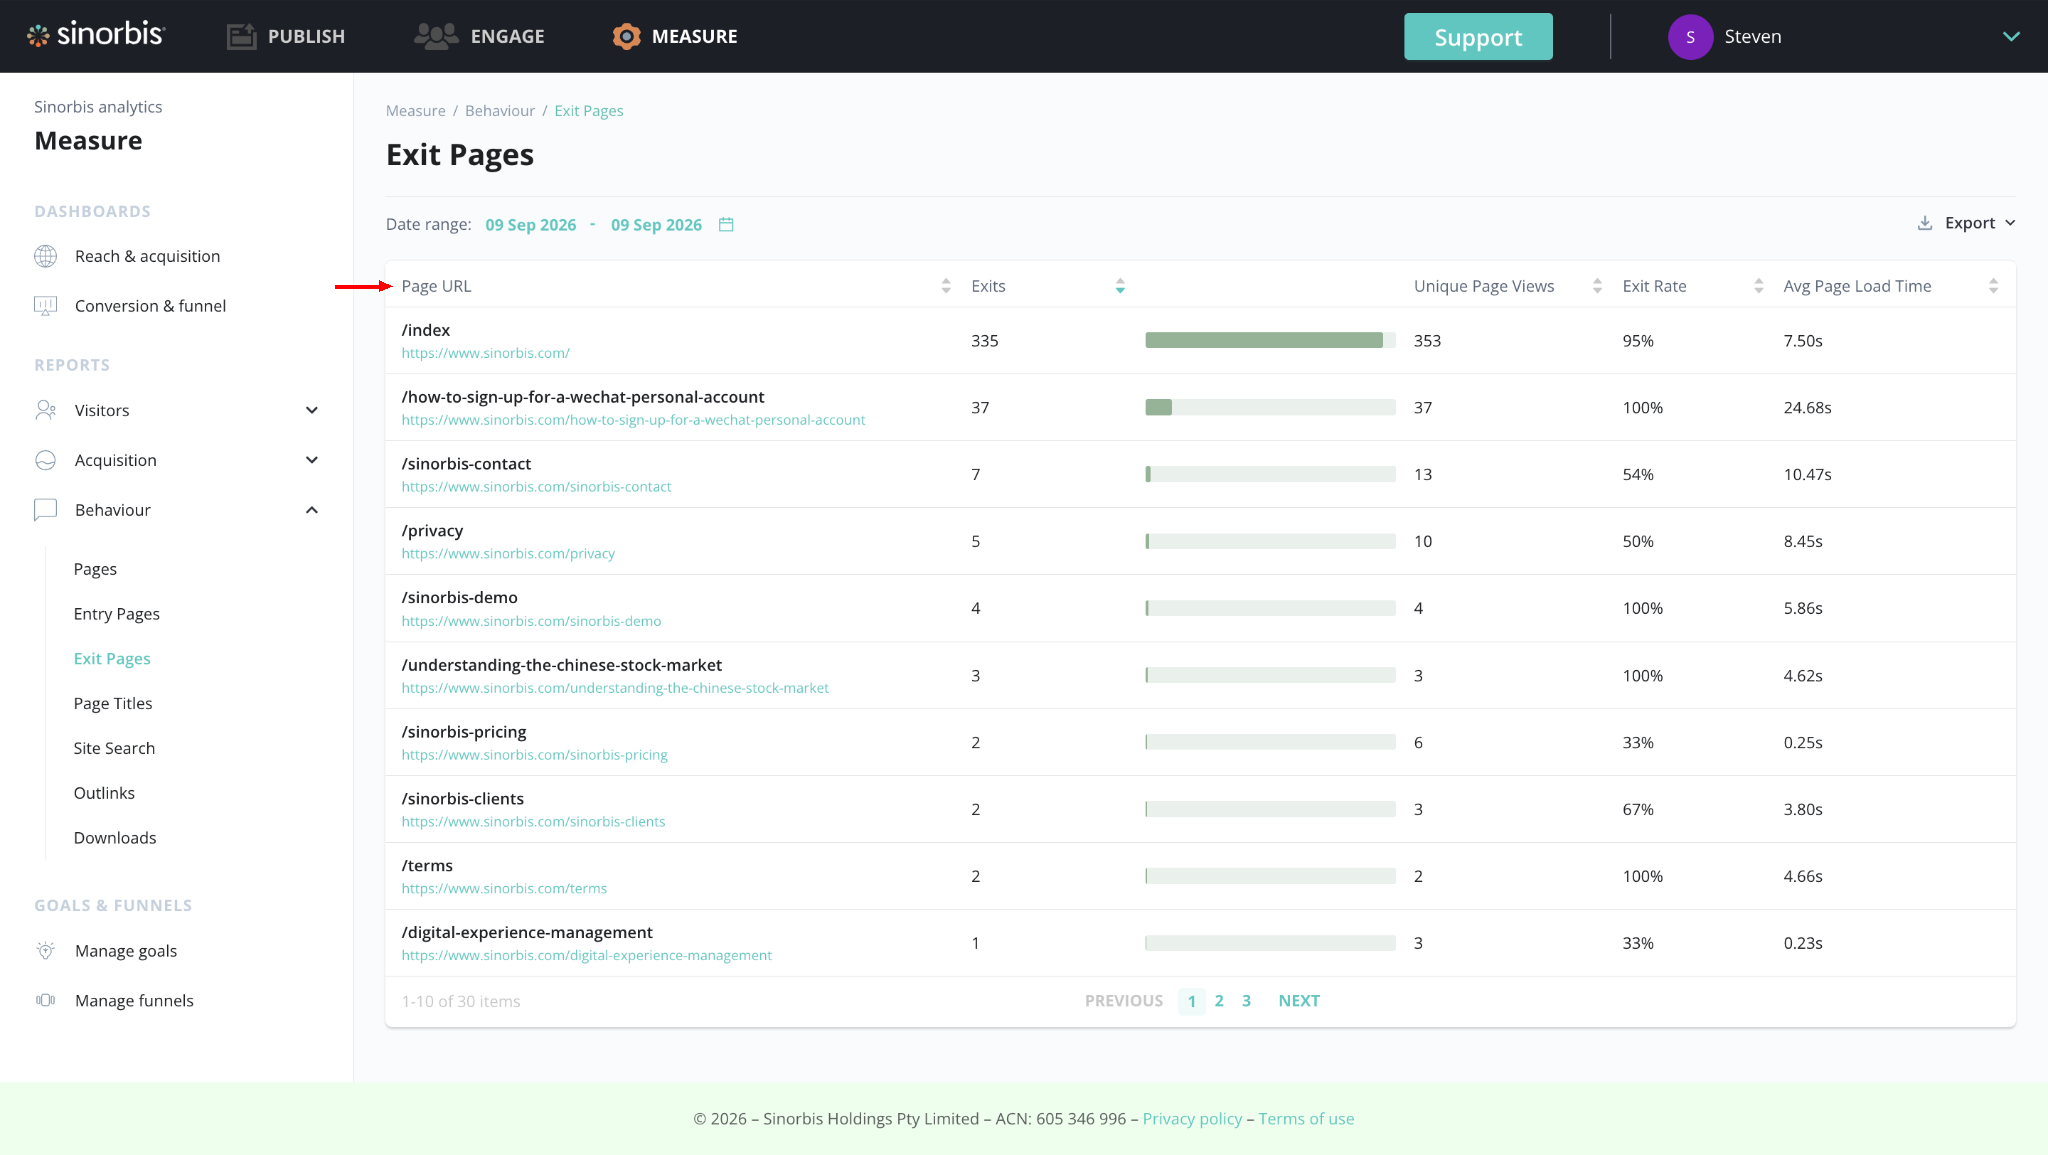Open the Downloads report
This screenshot has height=1155, width=2048.
click(115, 838)
